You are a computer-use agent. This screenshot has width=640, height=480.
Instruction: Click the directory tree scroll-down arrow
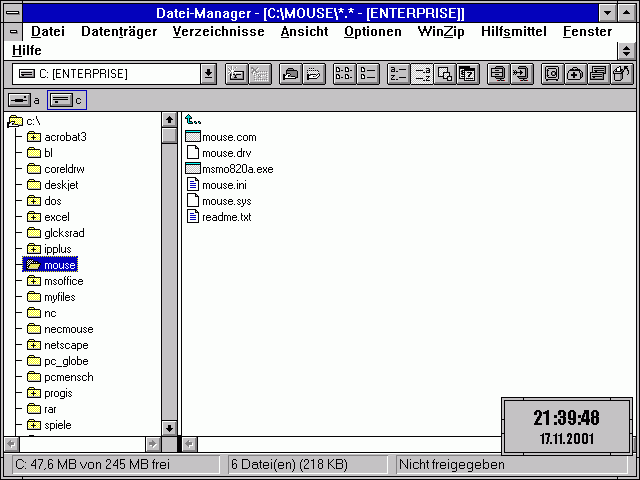[169, 426]
